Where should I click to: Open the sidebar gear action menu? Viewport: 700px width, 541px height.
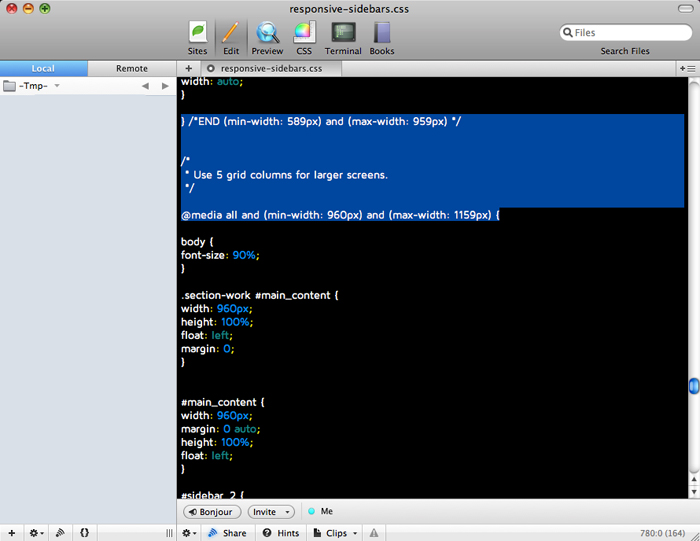coord(36,533)
